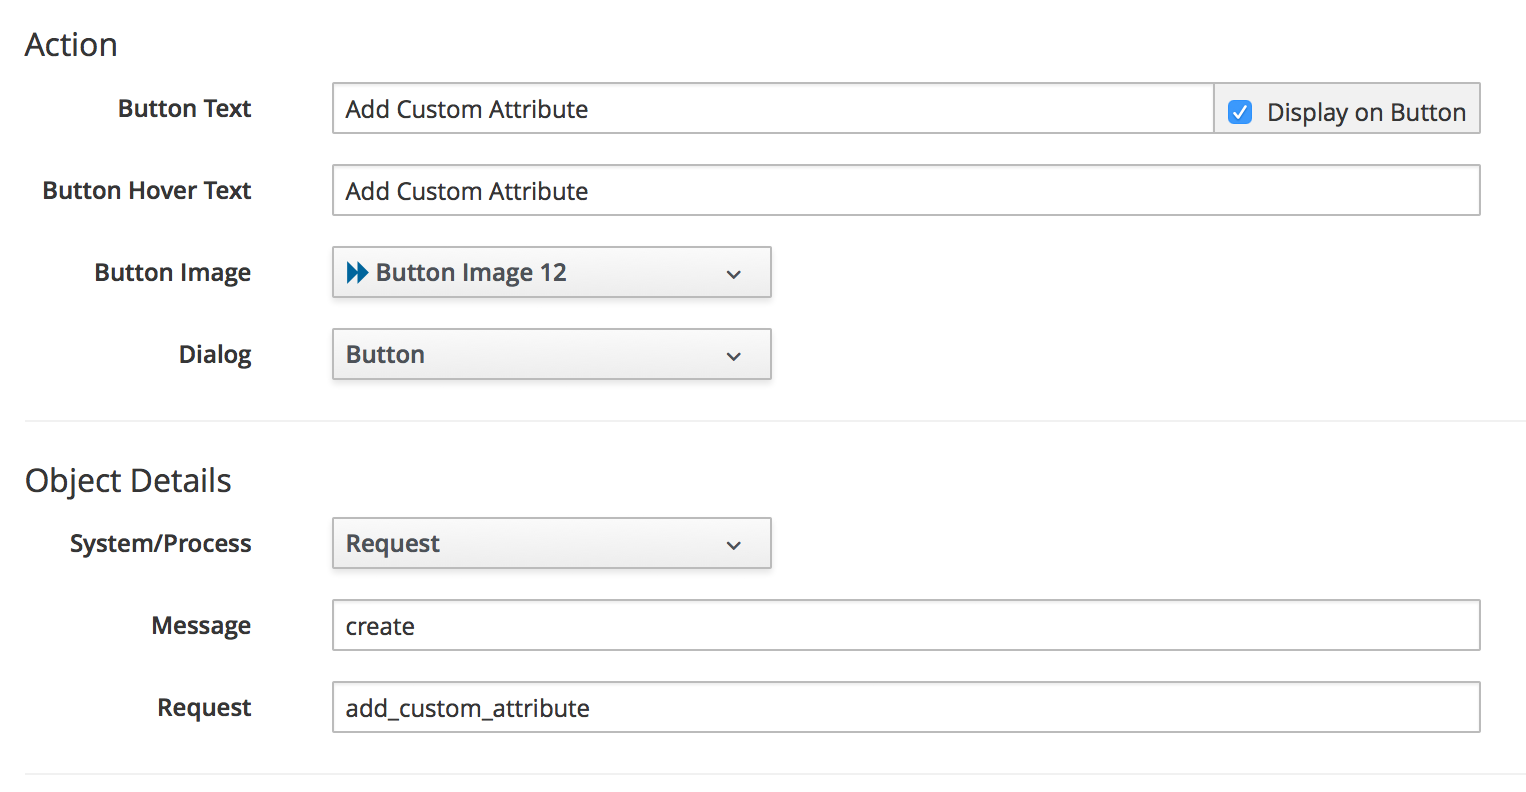Click the Button Hover Text label

[x=147, y=191]
